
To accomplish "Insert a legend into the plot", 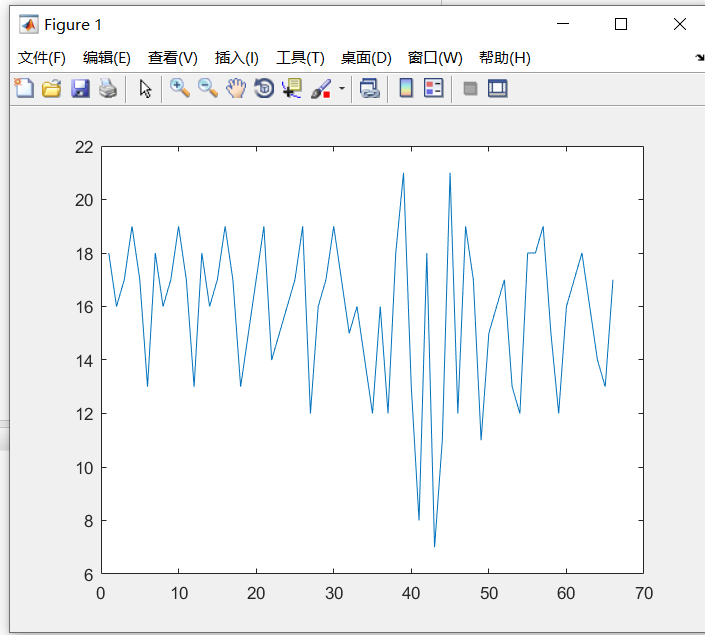I will pyautogui.click(x=433, y=88).
